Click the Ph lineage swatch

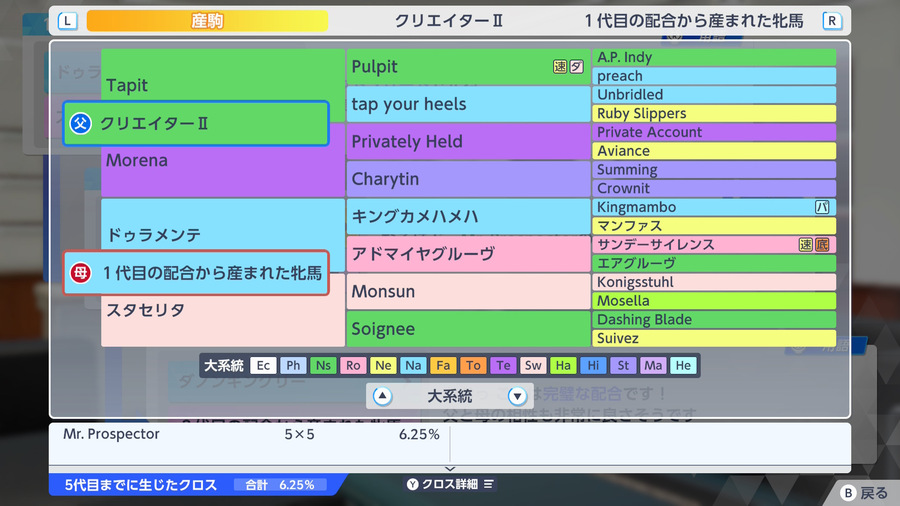[293, 365]
